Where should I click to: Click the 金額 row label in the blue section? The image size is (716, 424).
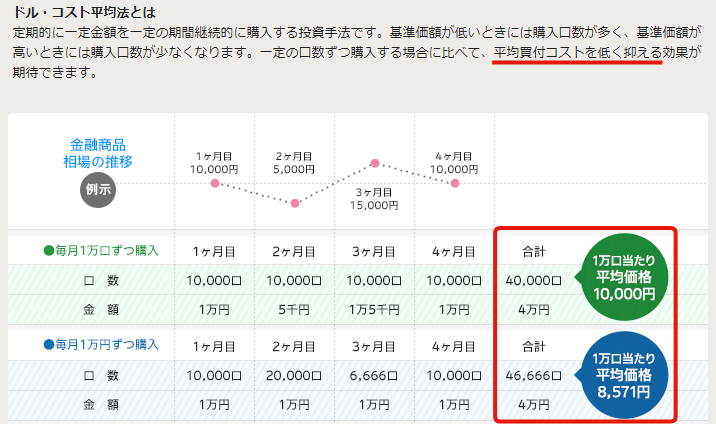[x=101, y=405]
